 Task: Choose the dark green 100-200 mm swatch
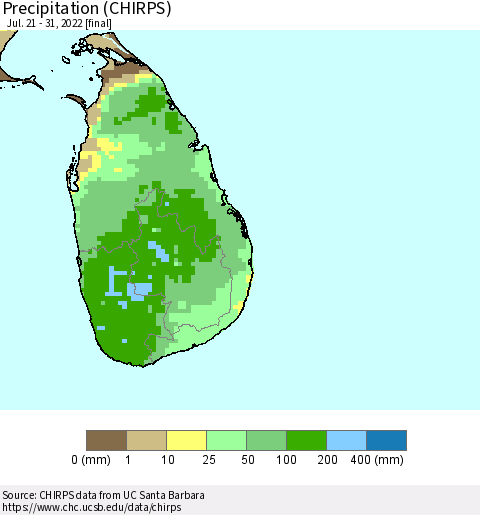pos(306,440)
